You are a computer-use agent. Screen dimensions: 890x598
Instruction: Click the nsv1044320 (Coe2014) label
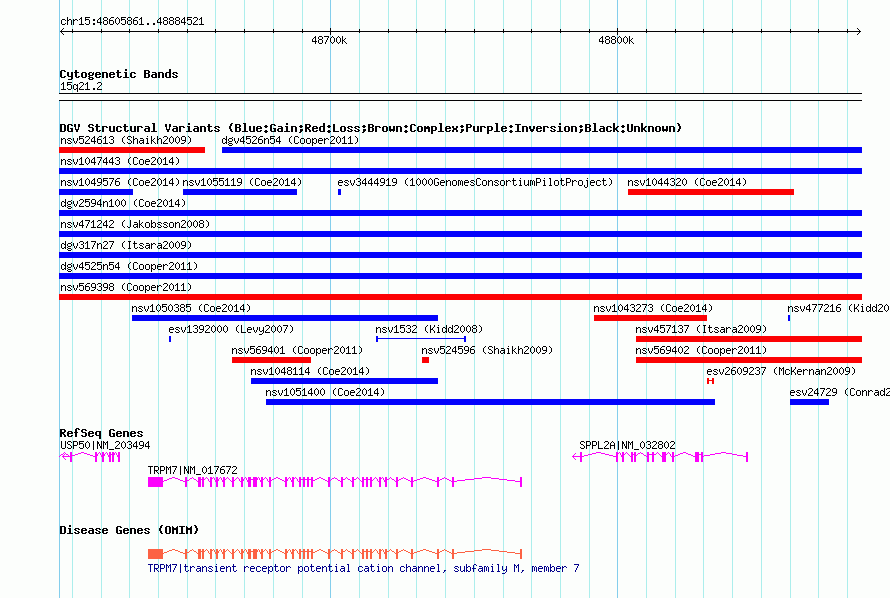click(x=687, y=182)
